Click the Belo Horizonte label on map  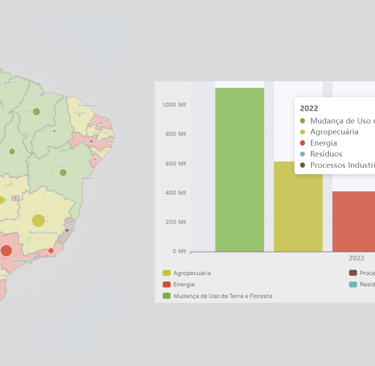pos(43,232)
